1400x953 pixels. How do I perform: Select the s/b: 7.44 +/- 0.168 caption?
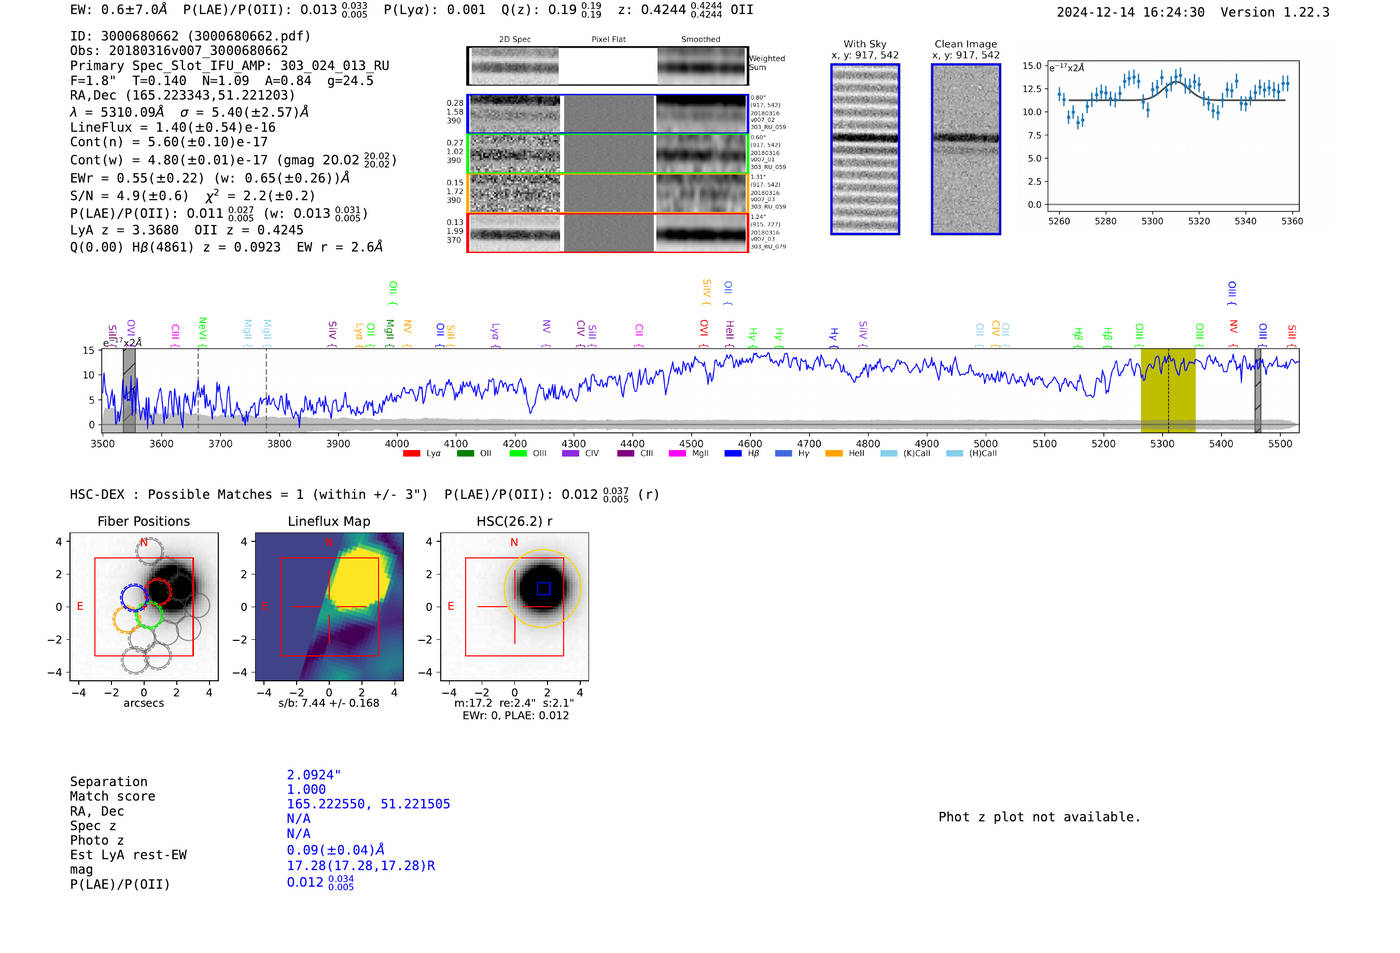click(329, 703)
